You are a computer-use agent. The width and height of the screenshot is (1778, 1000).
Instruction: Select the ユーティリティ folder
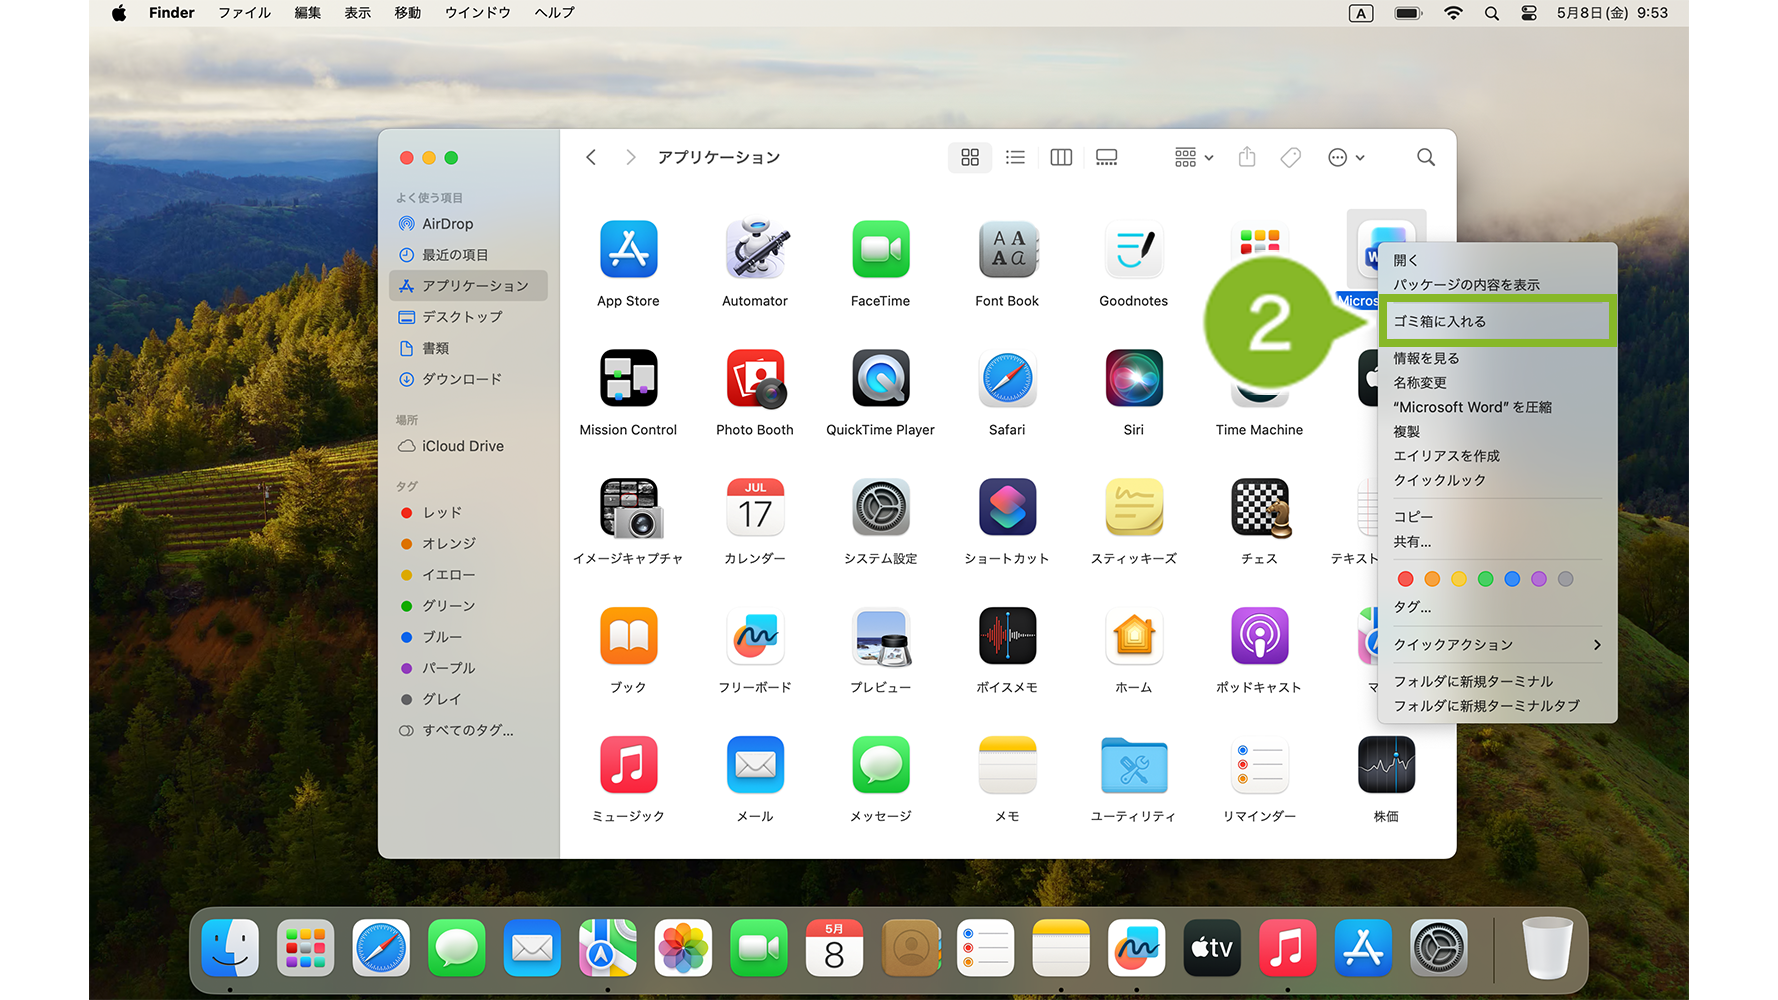[x=1134, y=765]
